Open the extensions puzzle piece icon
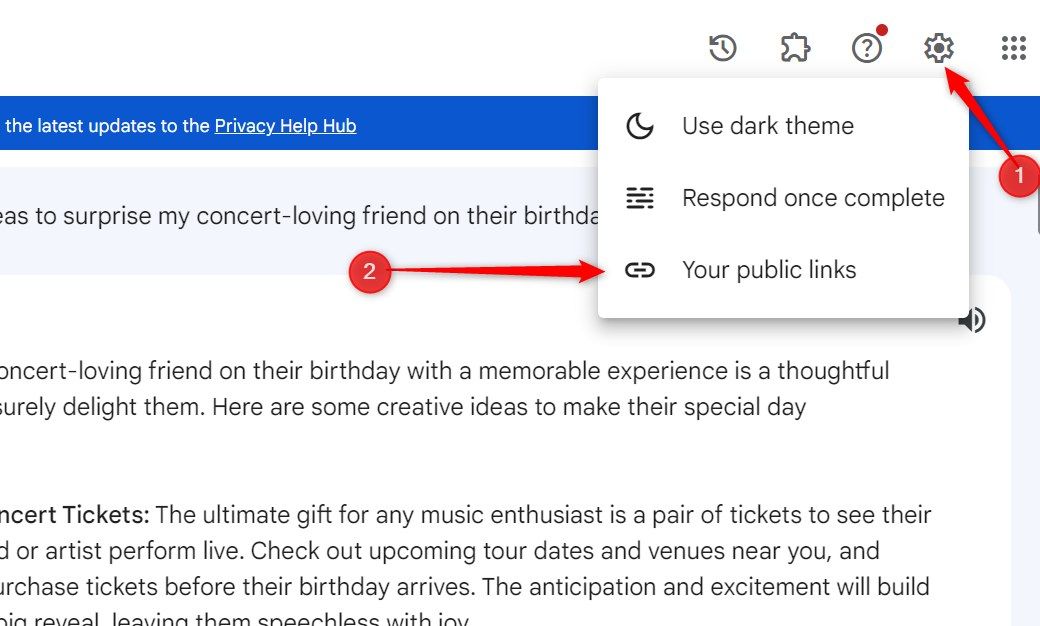The image size is (1040, 626). pyautogui.click(x=795, y=48)
